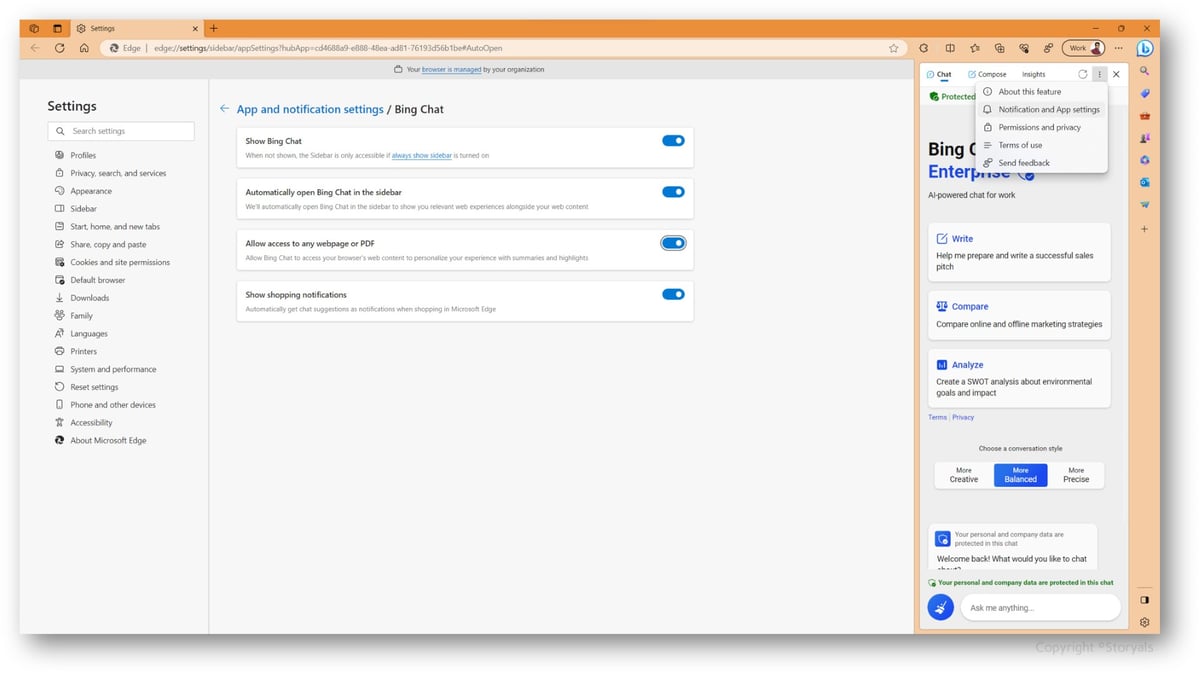Image resolution: width=1200 pixels, height=674 pixels.
Task: Select More Balanced conversation style
Action: [x=1020, y=475]
